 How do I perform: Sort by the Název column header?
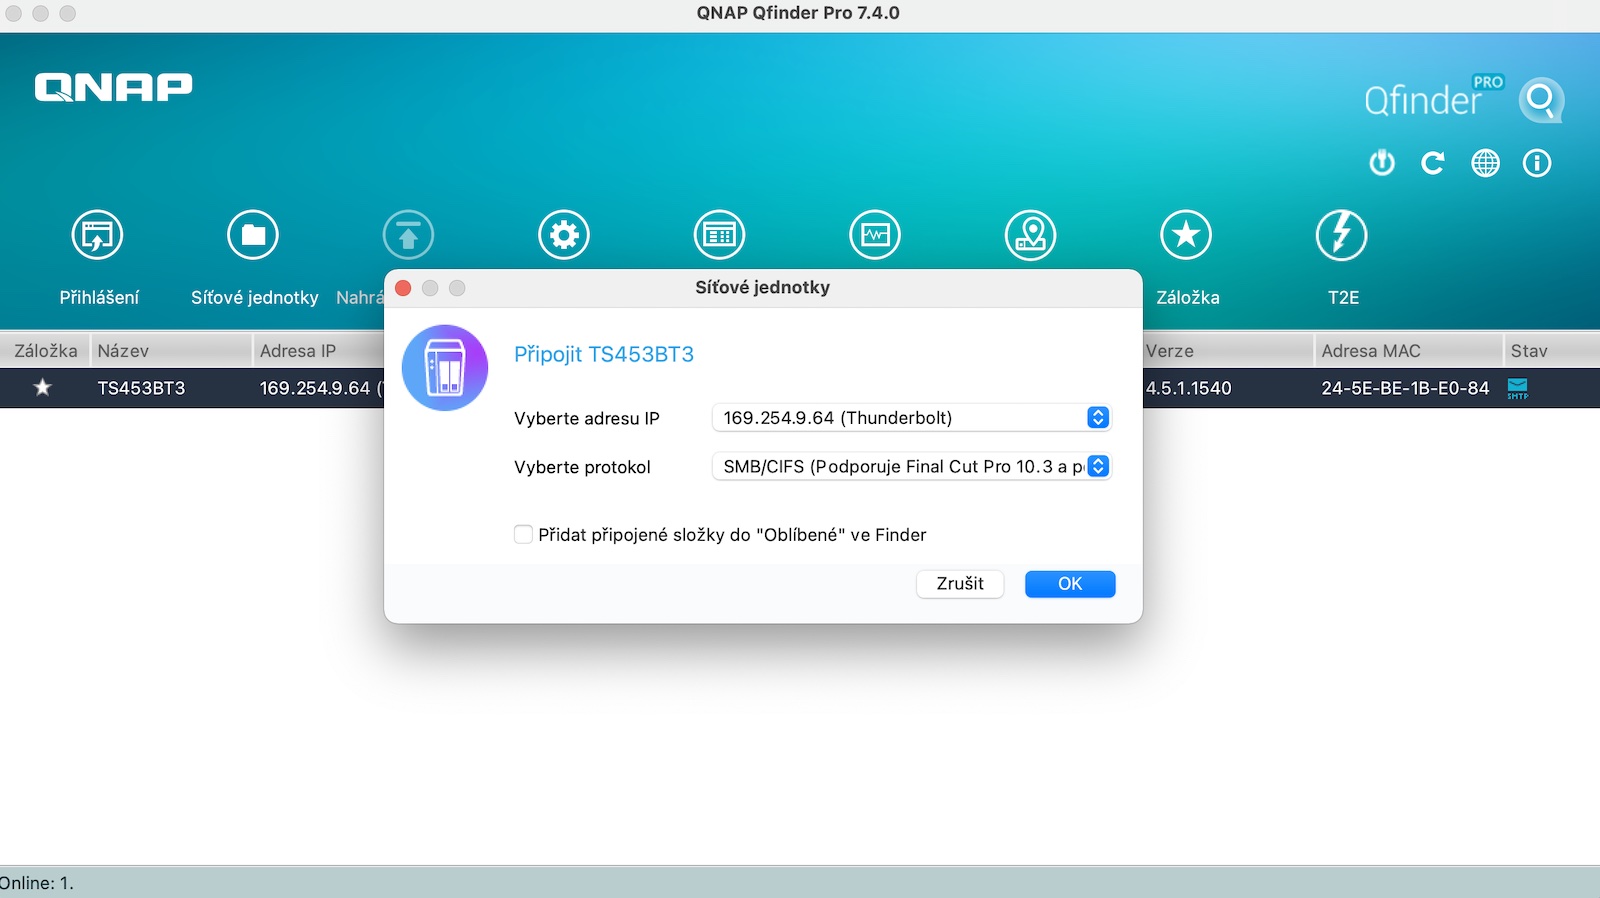pyautogui.click(x=171, y=351)
